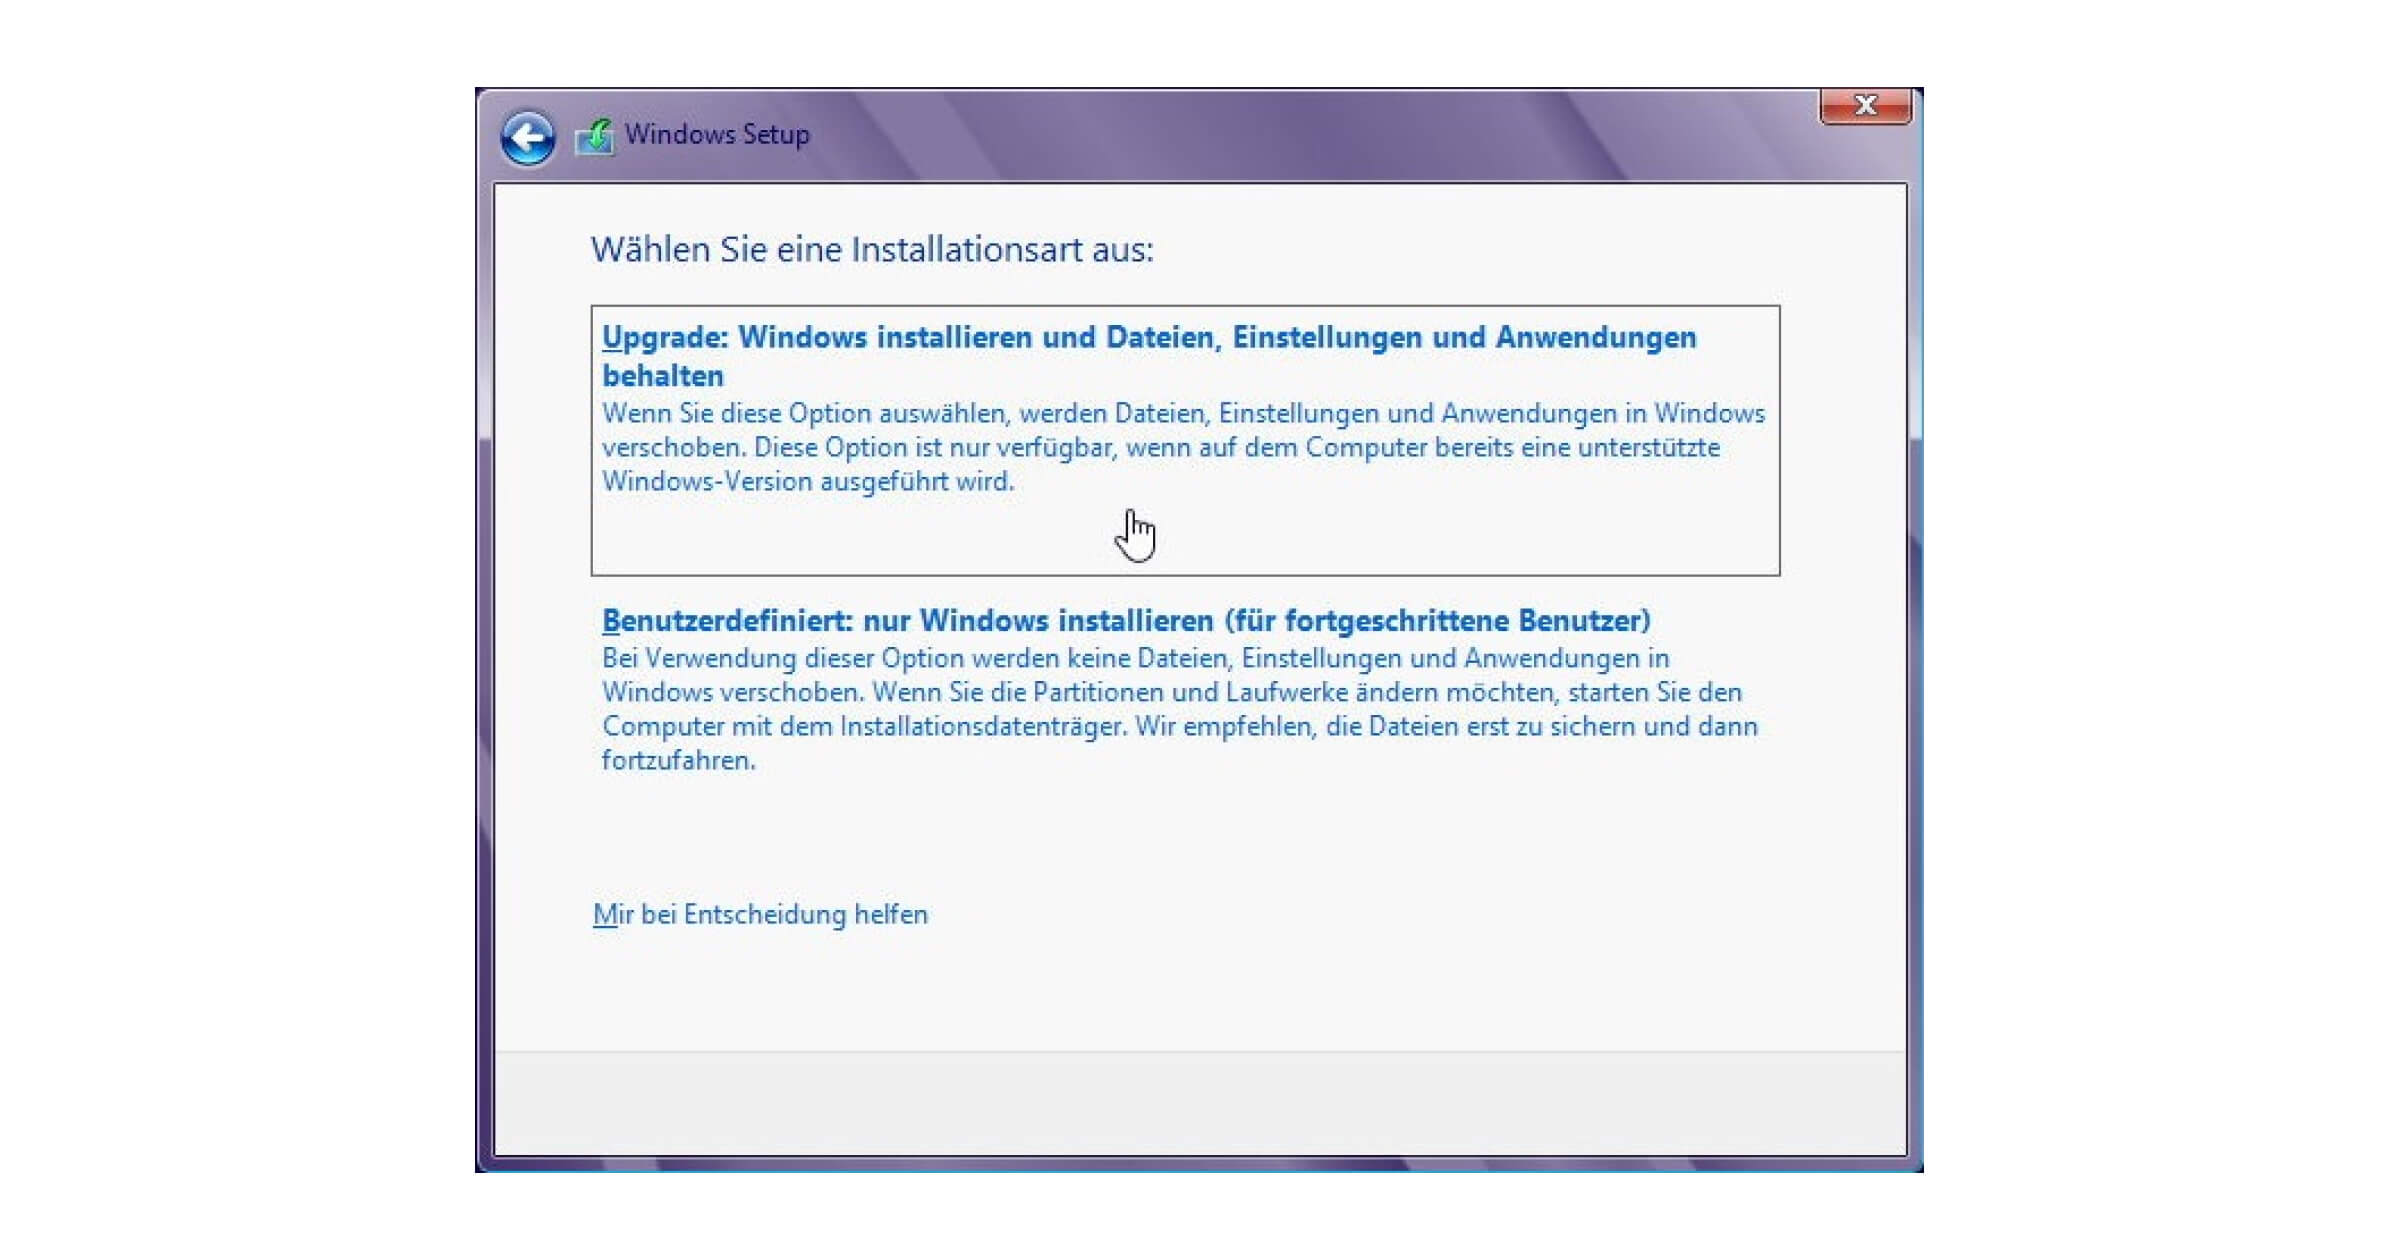Click the underlined U of Upgrade

[x=613, y=337]
